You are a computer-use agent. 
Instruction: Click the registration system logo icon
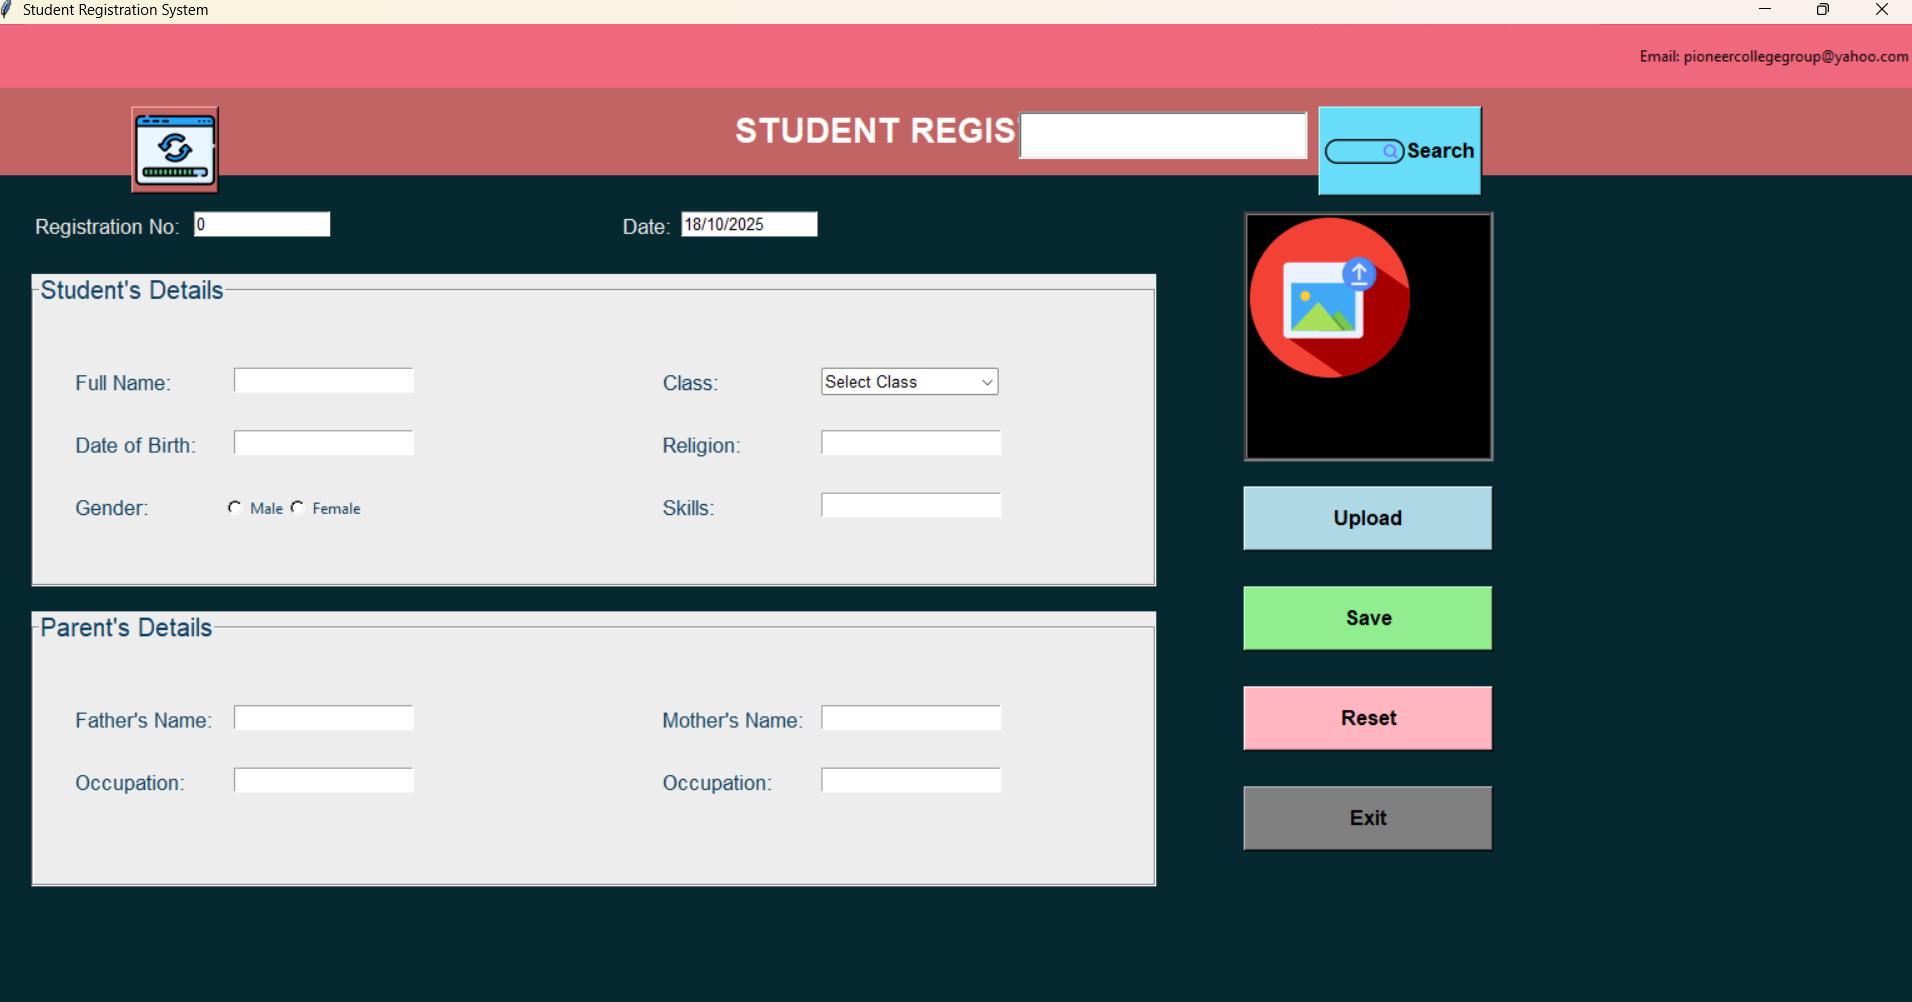pyautogui.click(x=174, y=148)
